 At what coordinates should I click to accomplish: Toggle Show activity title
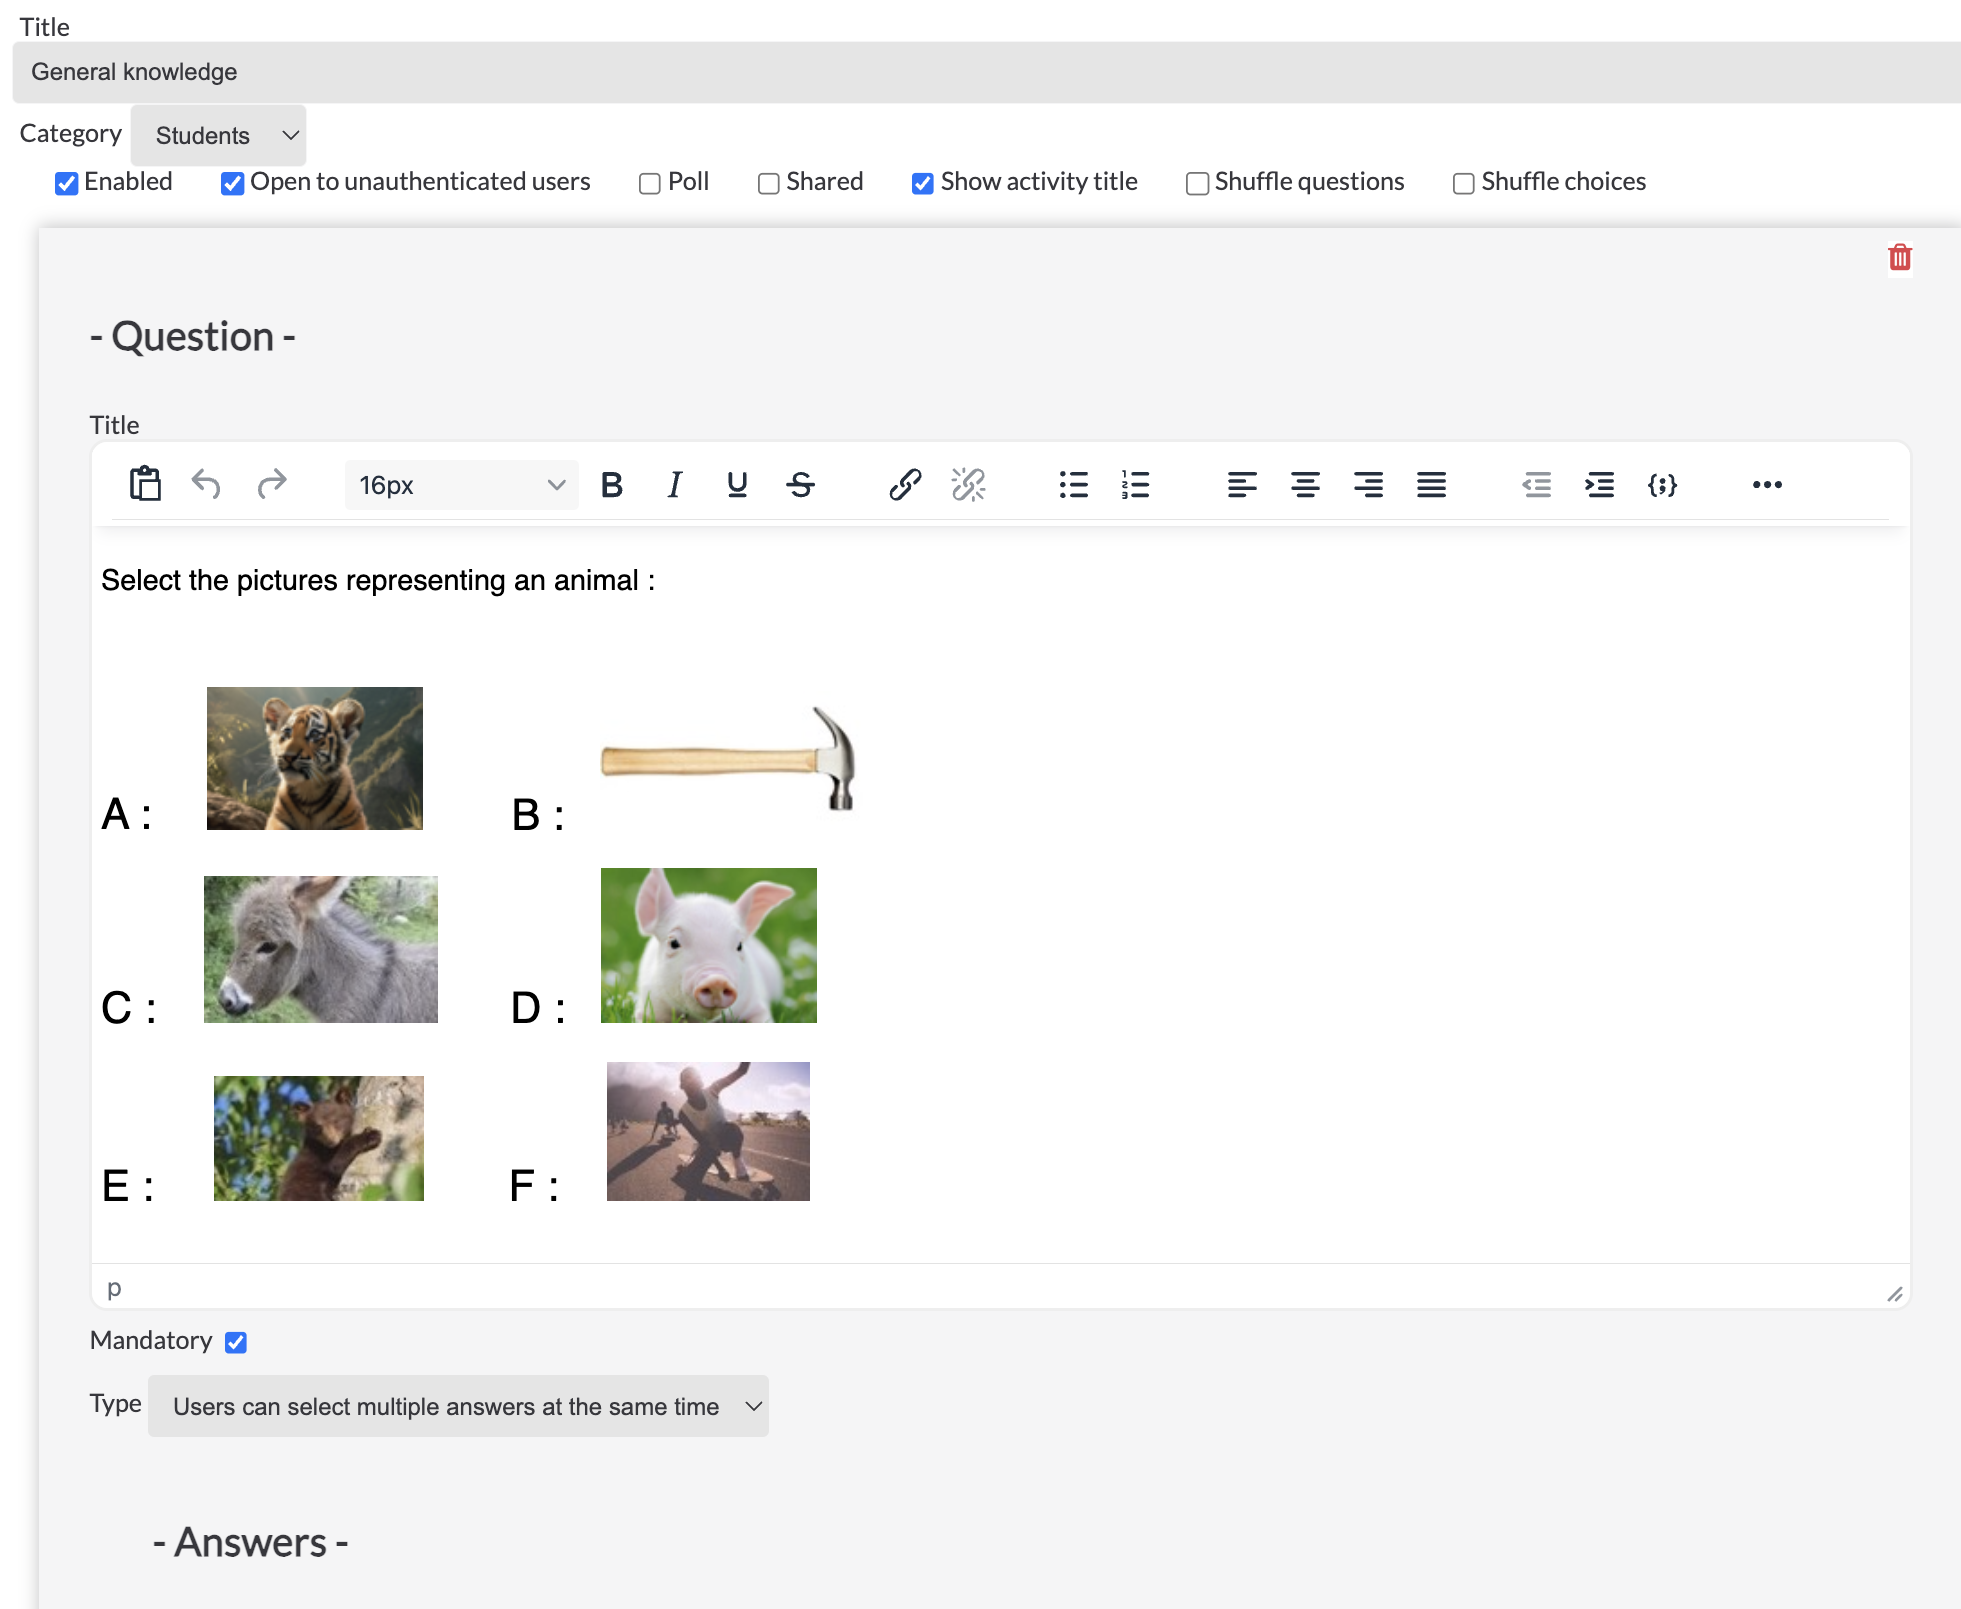923,183
